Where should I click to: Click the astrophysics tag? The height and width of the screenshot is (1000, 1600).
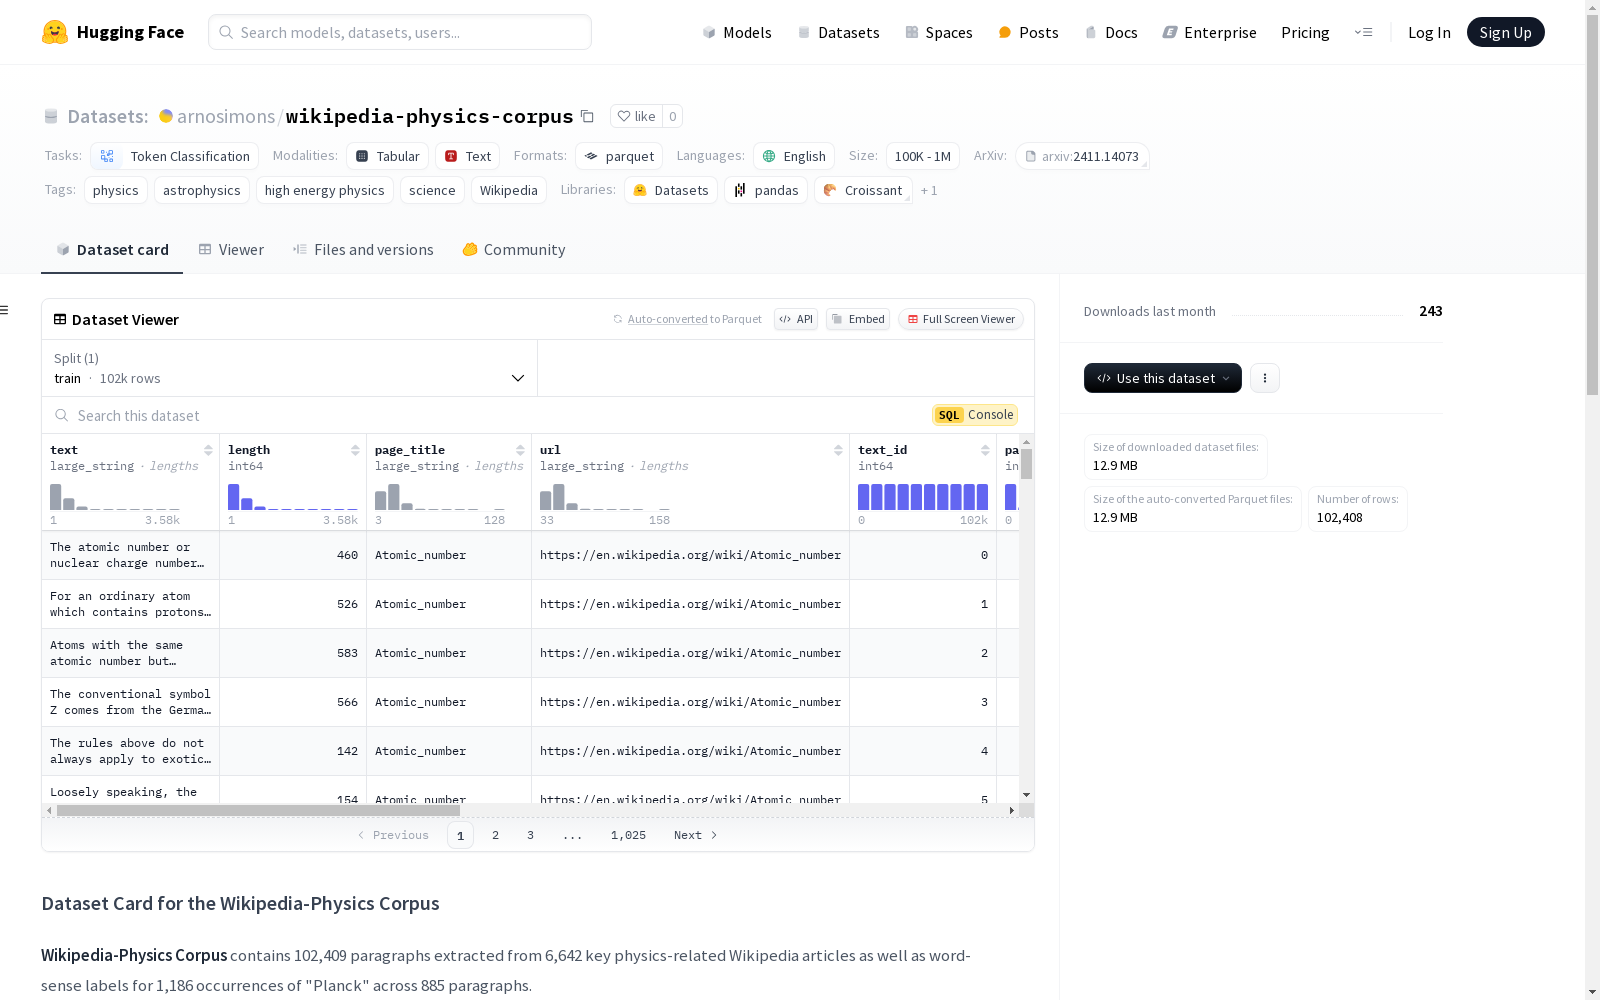(202, 190)
